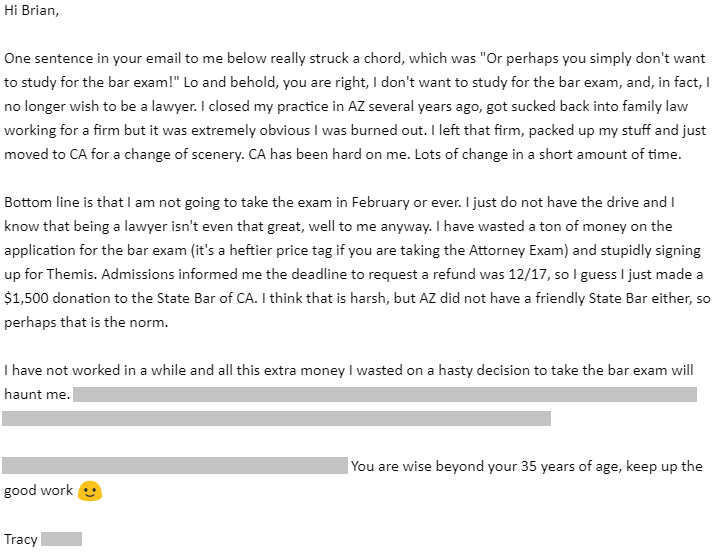Click the name "Tracy" in the signature

(21, 539)
